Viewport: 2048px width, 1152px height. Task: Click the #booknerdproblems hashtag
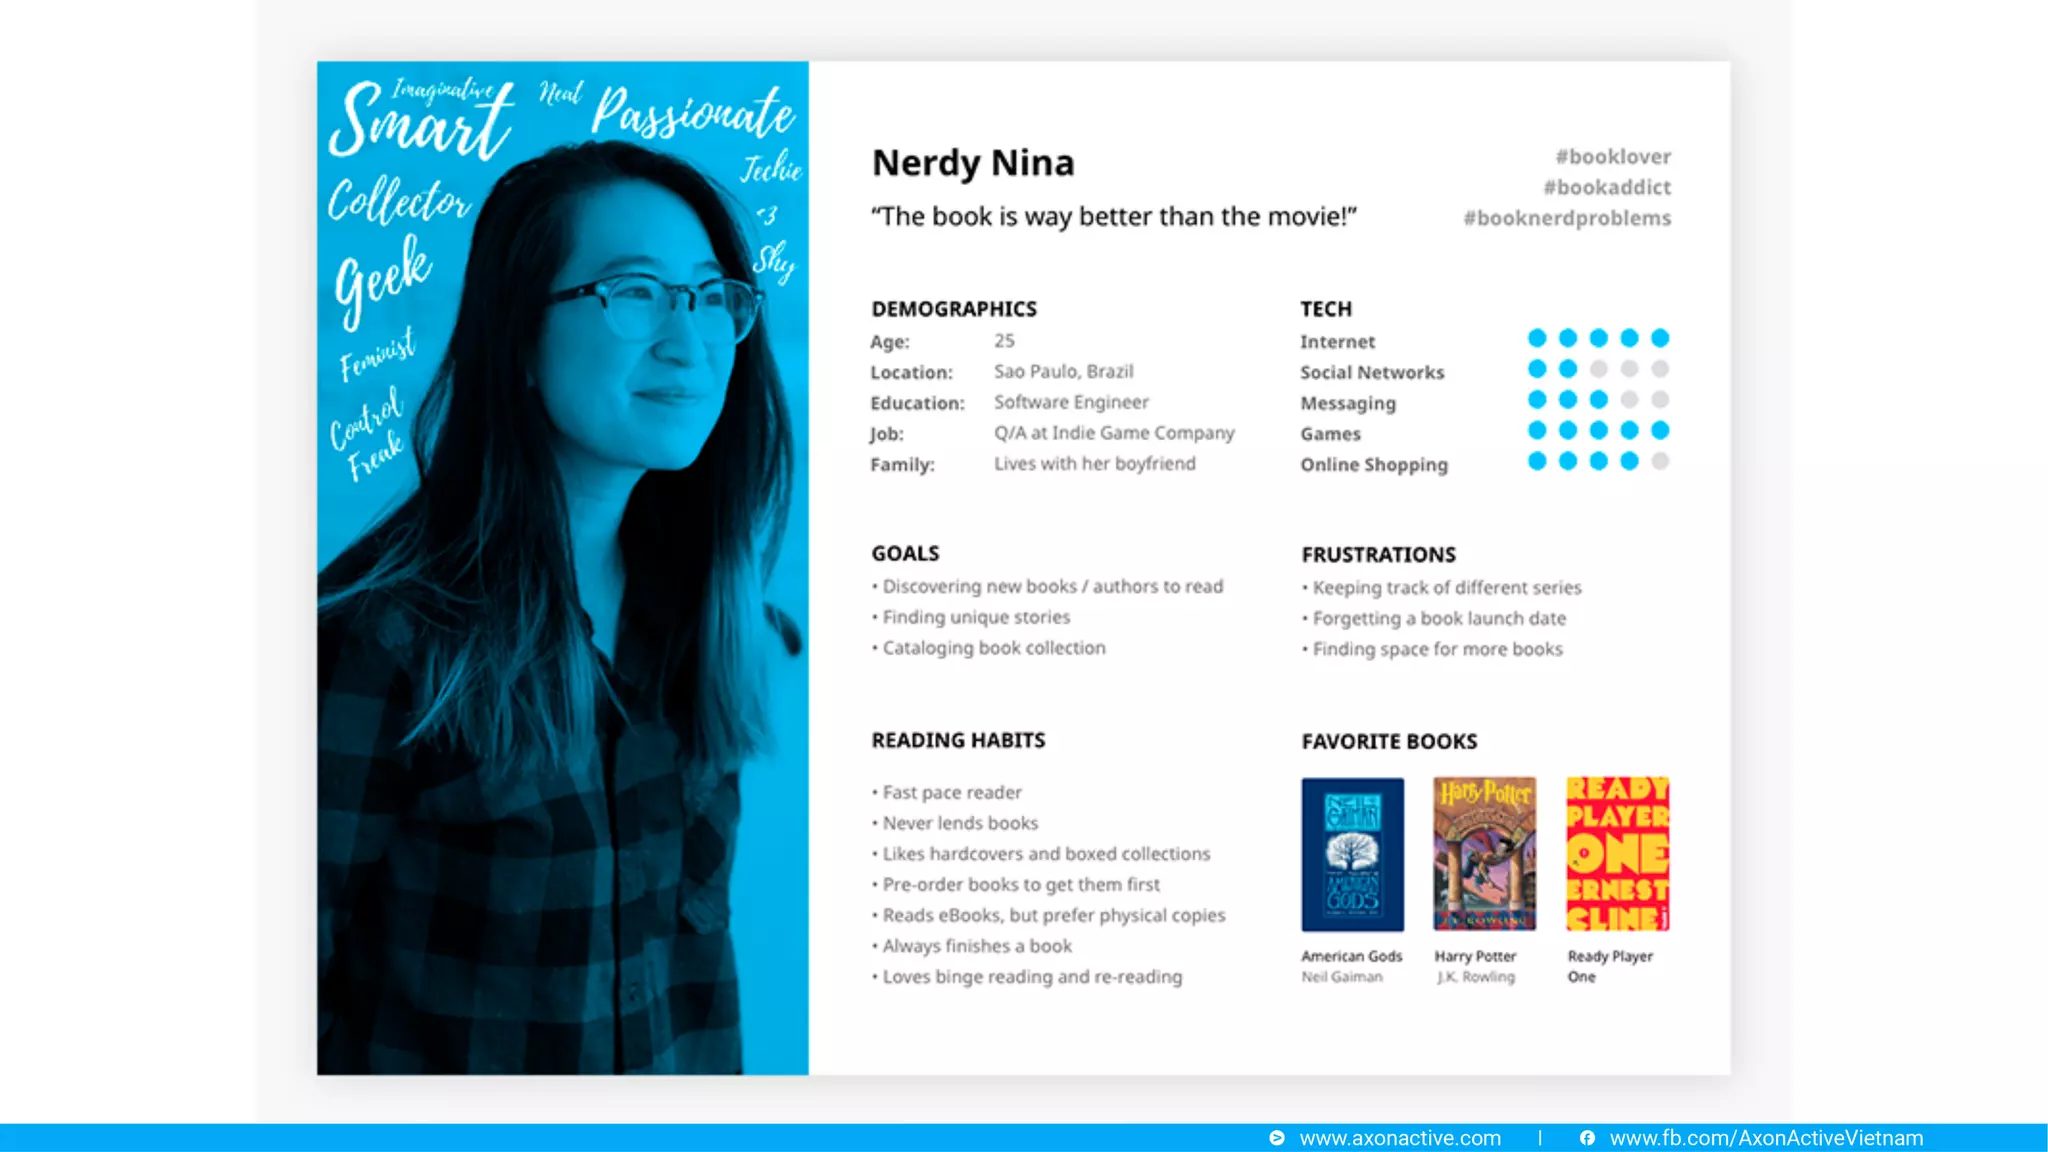[1567, 218]
